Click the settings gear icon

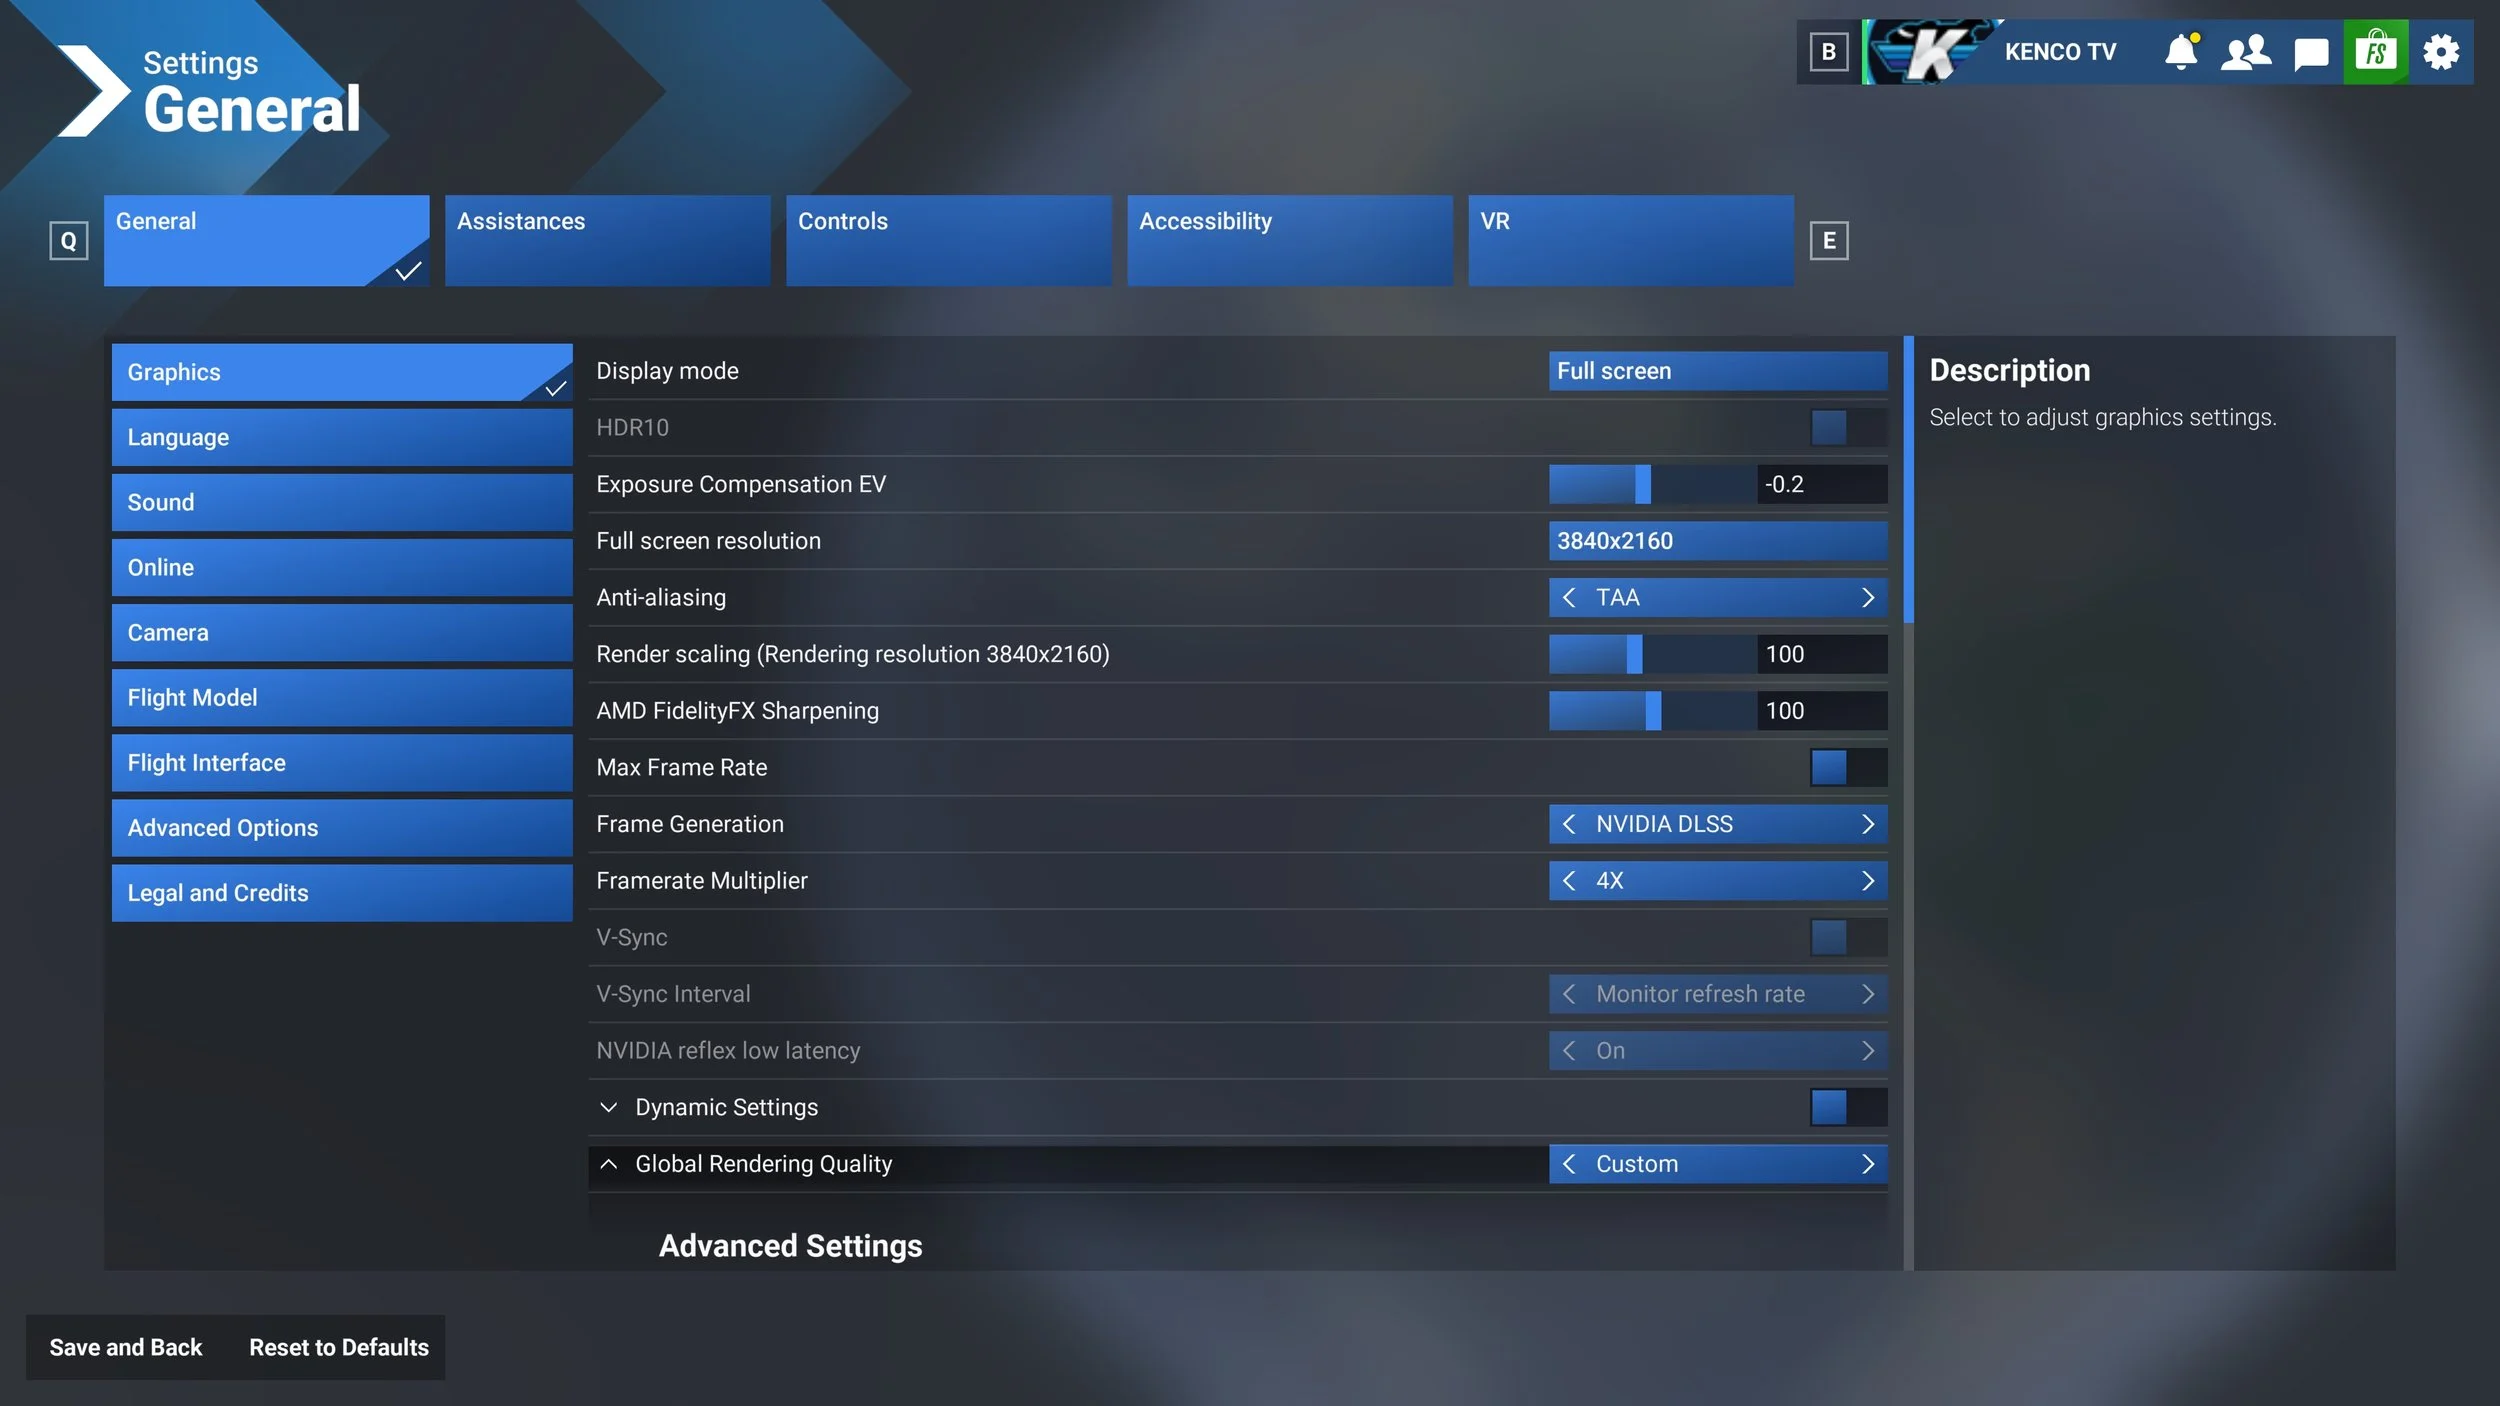(x=2441, y=52)
